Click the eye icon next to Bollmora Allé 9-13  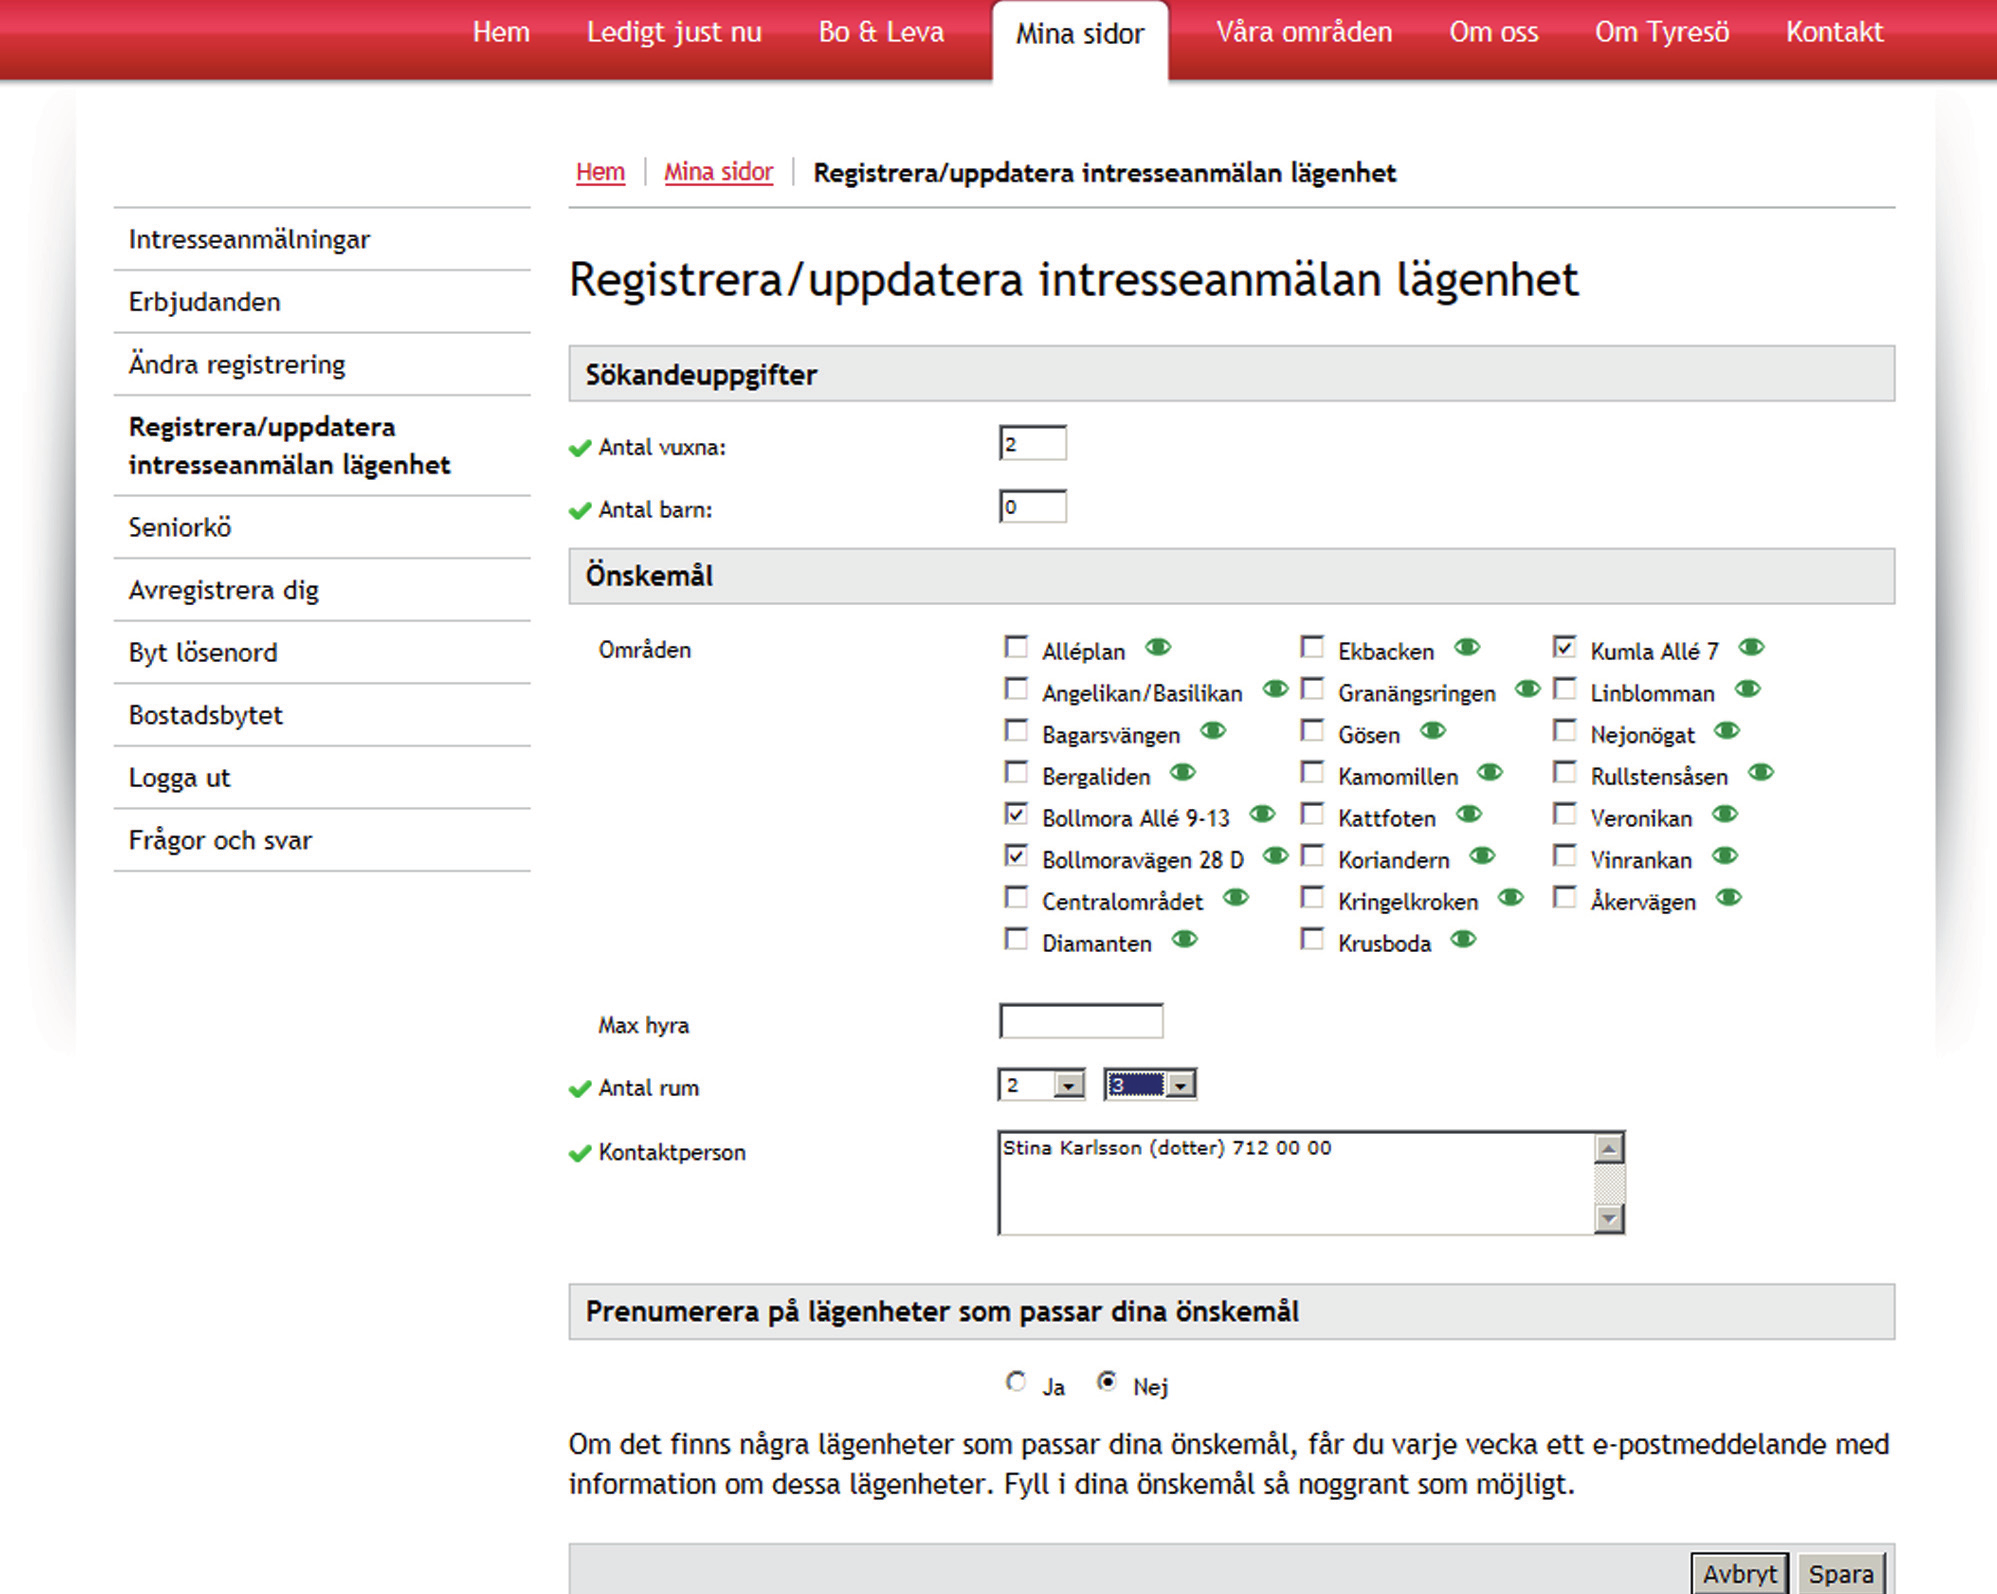point(1263,814)
